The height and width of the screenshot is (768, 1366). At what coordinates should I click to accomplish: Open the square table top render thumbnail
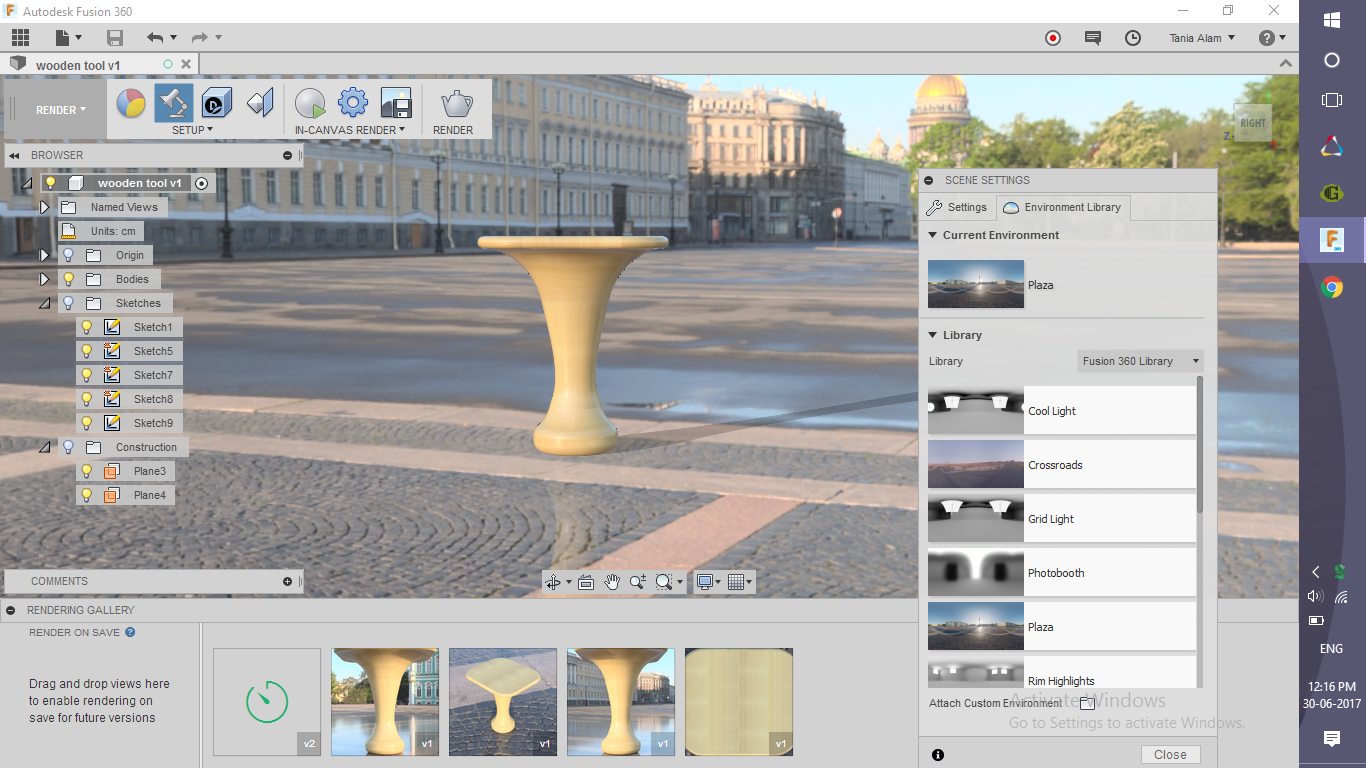(739, 701)
